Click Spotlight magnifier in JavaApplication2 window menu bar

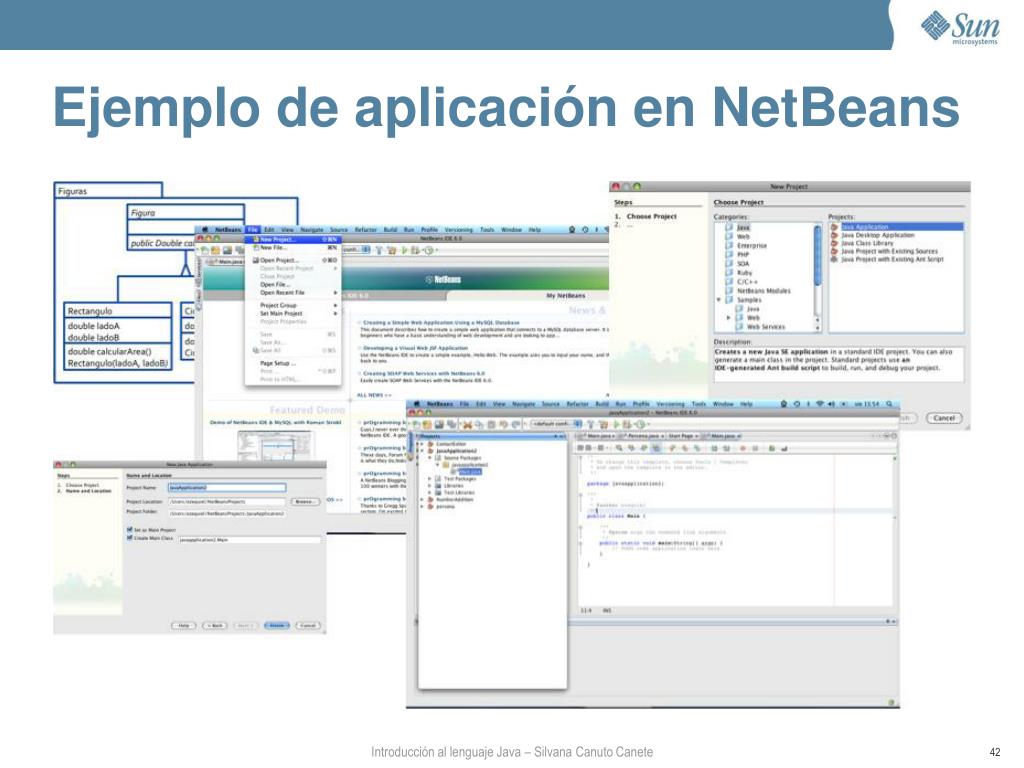point(889,404)
